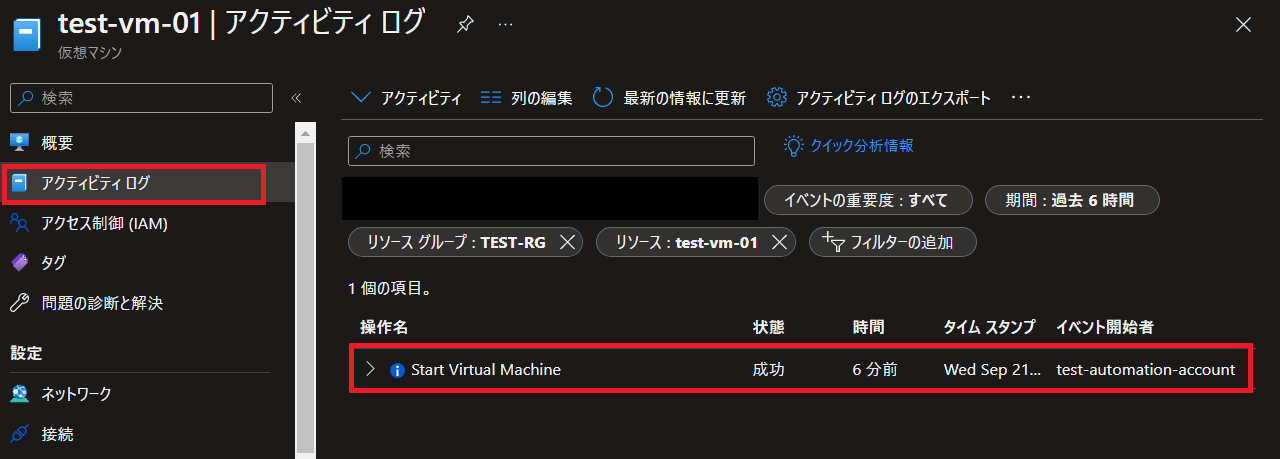Click test-automation-account initiator cell
This screenshot has width=1280, height=459.
coord(1146,370)
